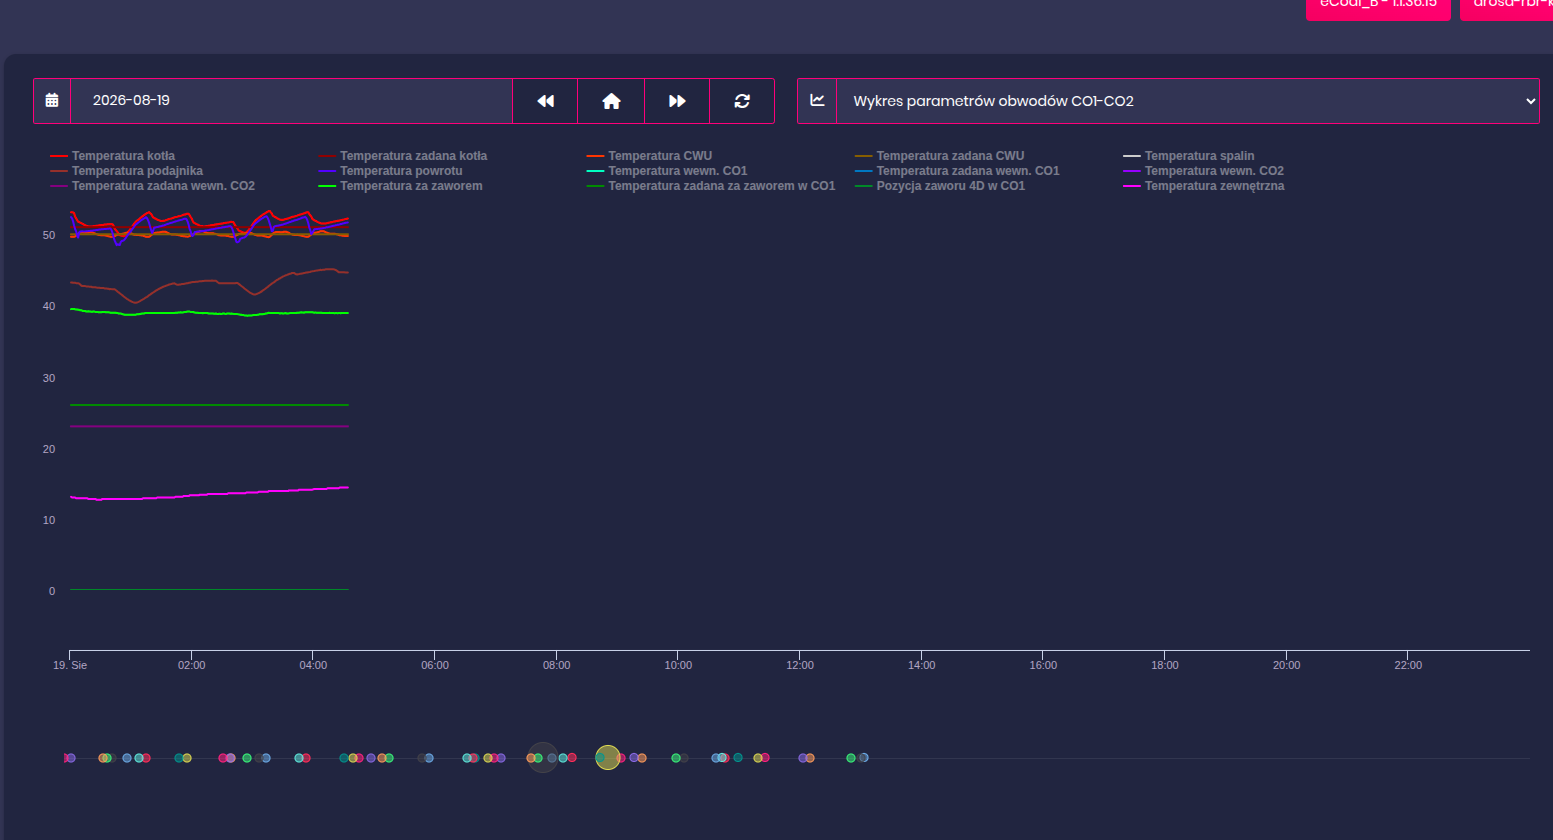1553x840 pixels.
Task: Open the Wykres parametrów obwodów chart dropdown
Action: coord(1188,101)
